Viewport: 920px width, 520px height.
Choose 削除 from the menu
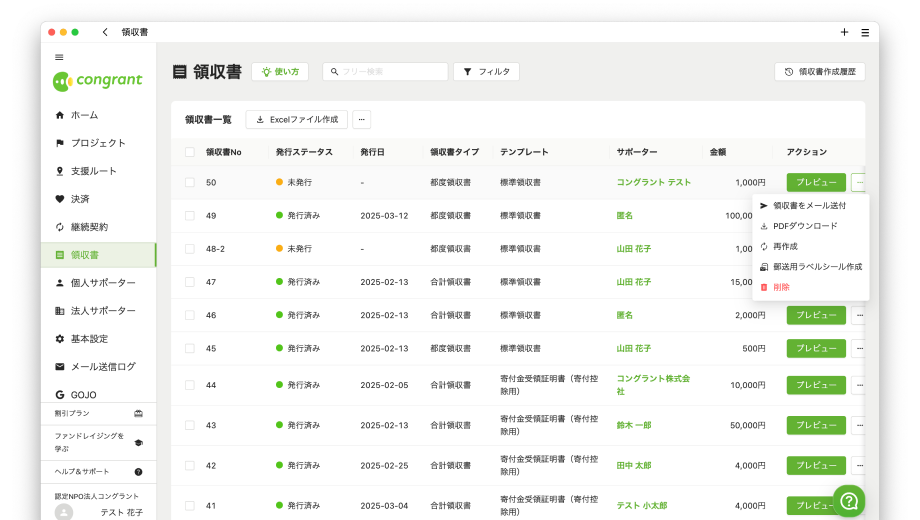(x=810, y=287)
